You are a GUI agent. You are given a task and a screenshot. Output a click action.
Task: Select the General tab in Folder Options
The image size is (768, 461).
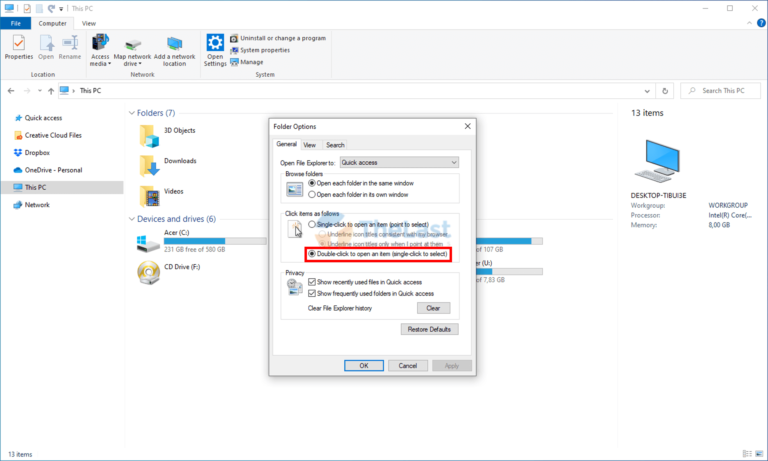click(287, 144)
